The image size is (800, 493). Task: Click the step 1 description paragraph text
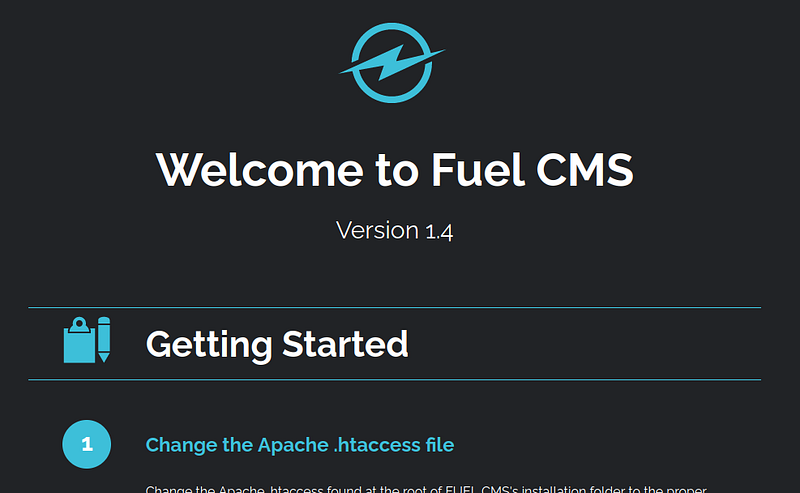coord(426,489)
